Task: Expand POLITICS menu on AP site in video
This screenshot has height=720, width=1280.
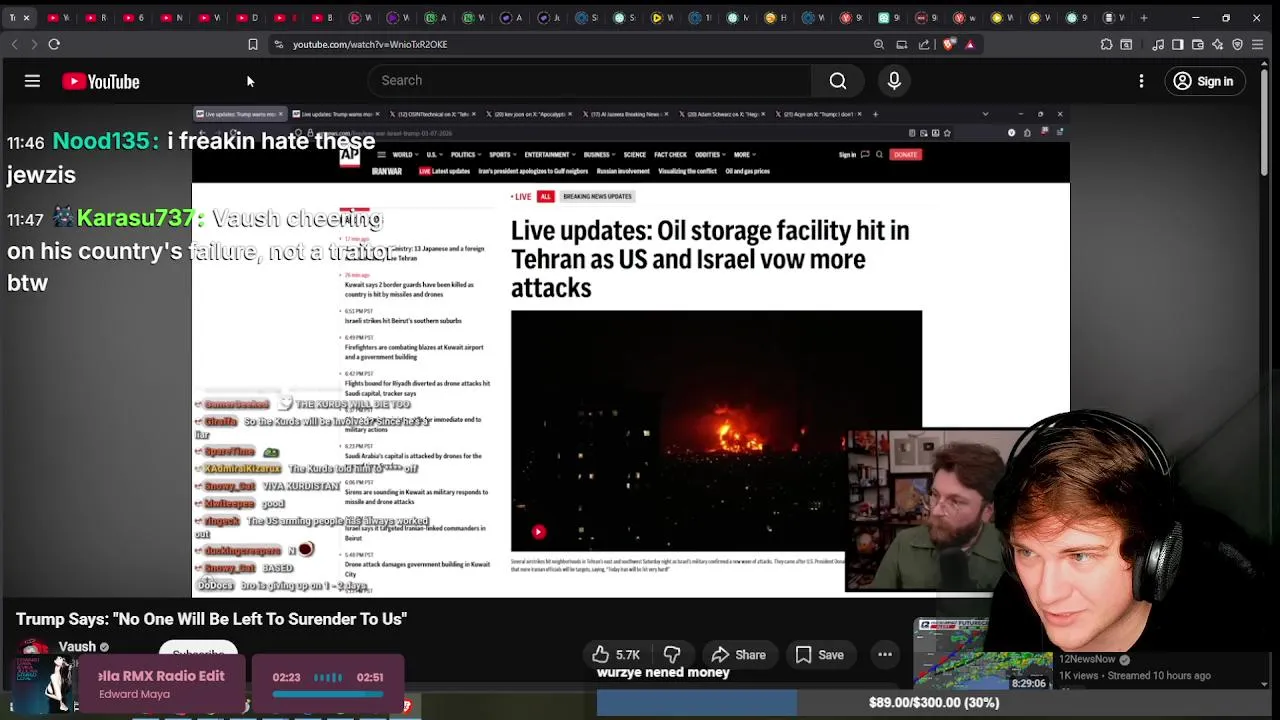Action: 465,155
